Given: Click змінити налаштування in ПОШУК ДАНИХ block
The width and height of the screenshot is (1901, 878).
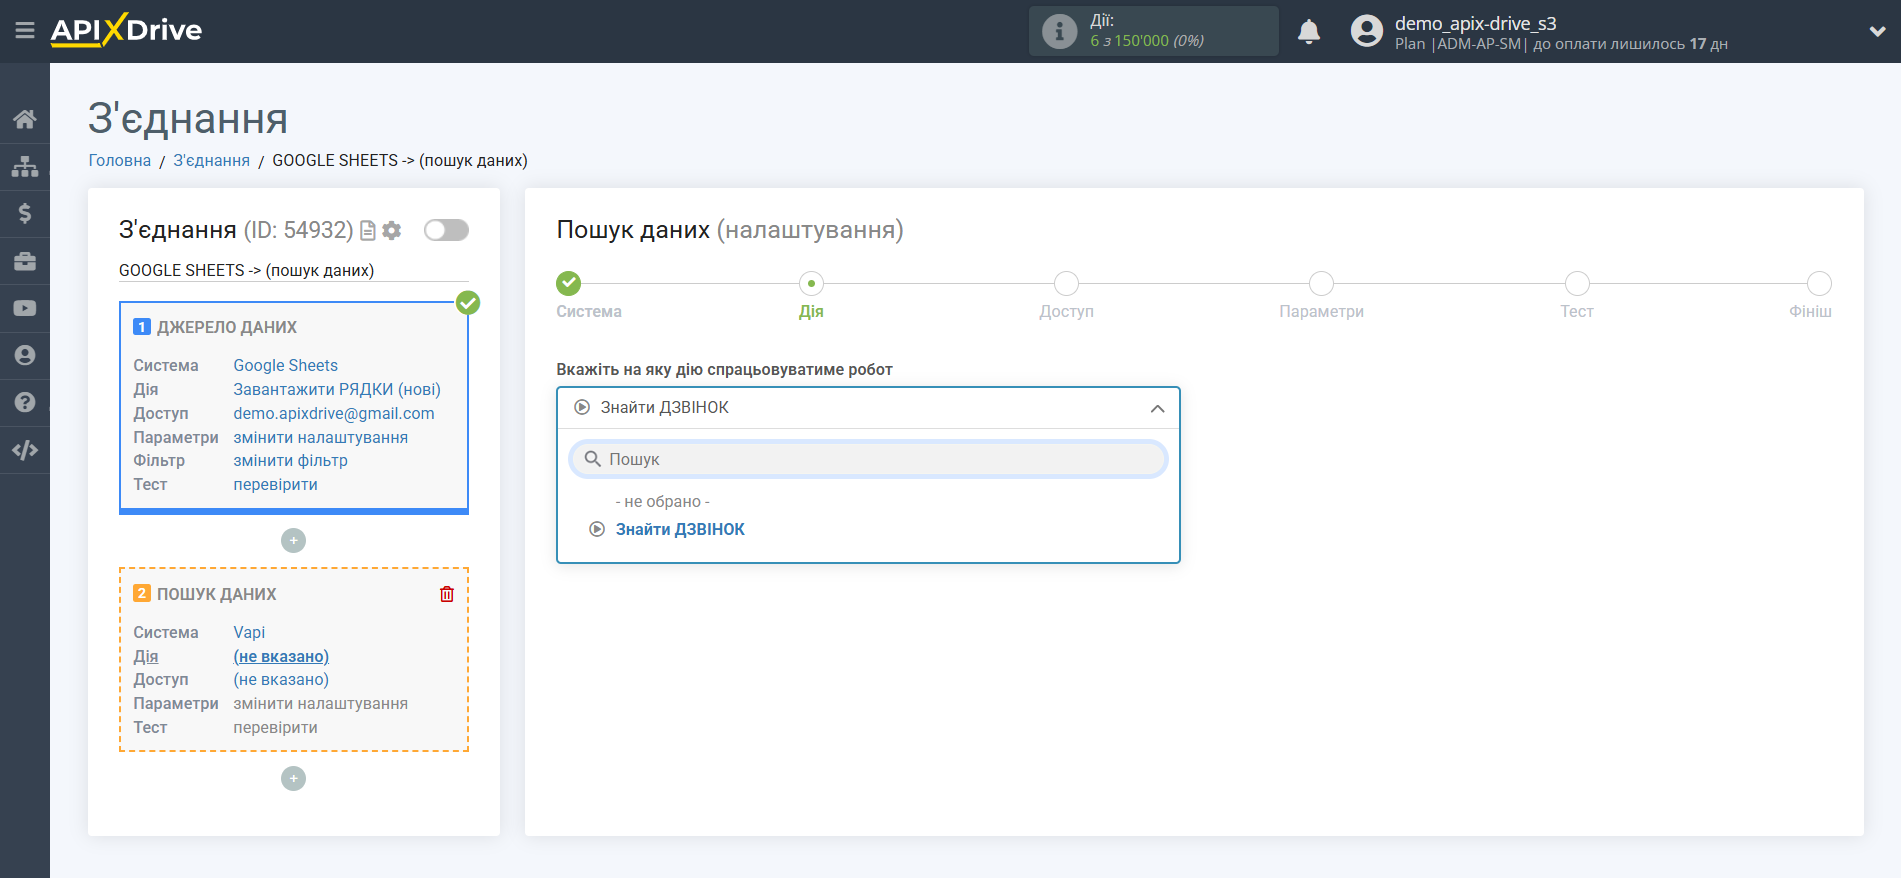Looking at the screenshot, I should tap(321, 704).
